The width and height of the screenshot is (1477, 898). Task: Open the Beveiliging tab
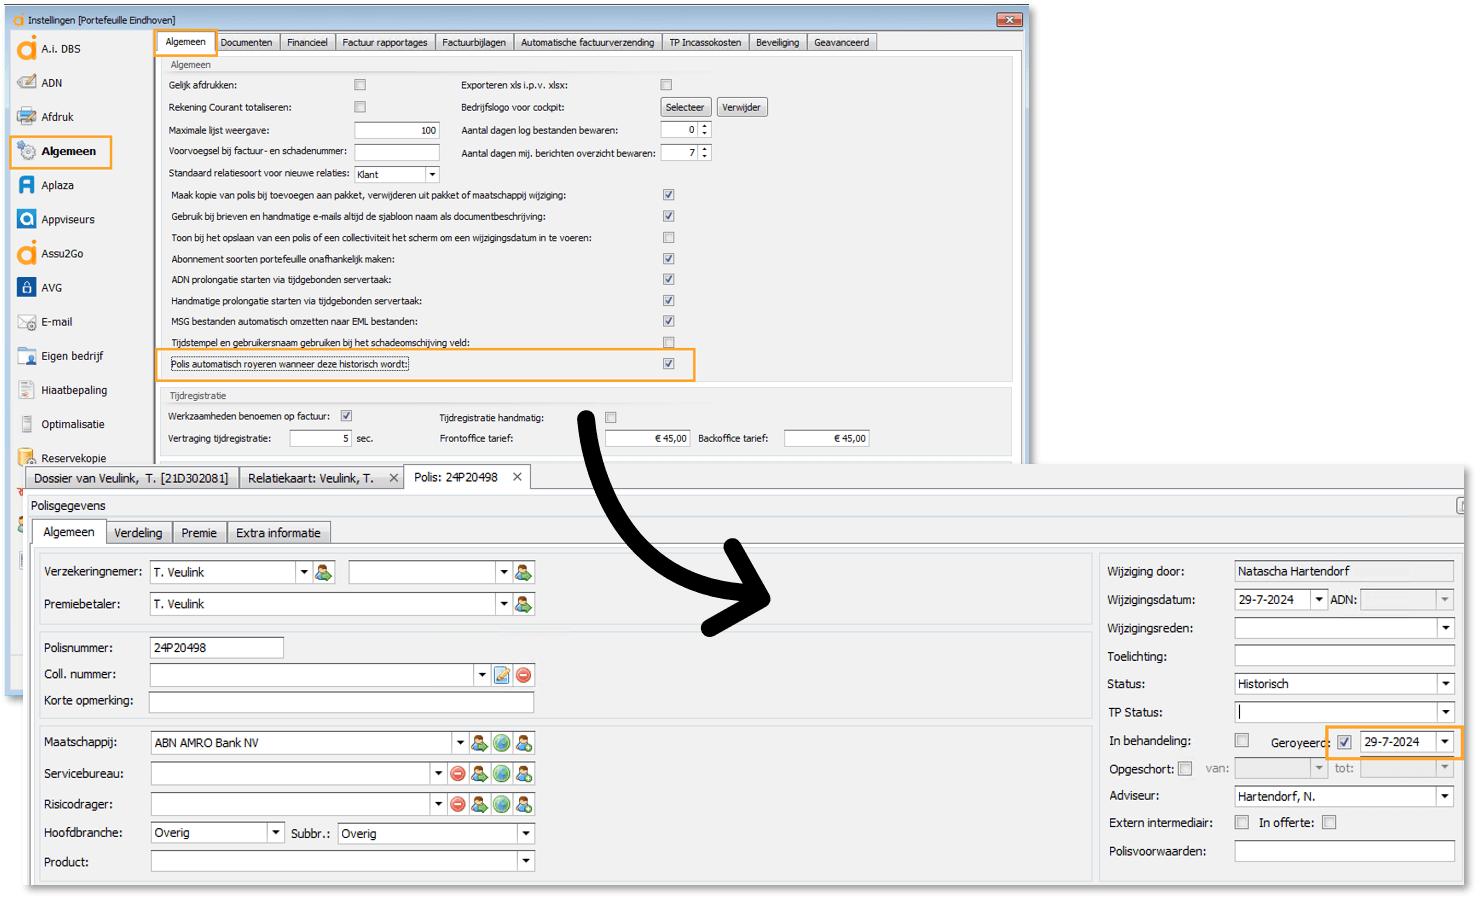pos(777,42)
